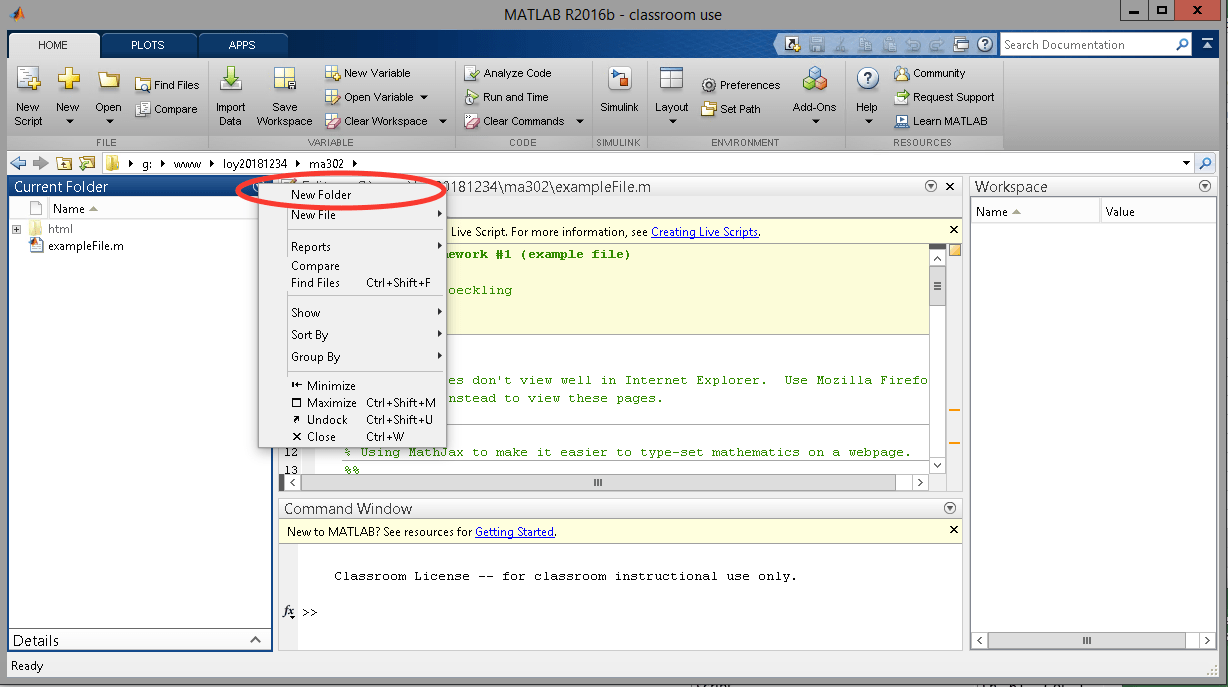The image size is (1228, 687).
Task: Open Preferences gear in the ribbon
Action: coord(741,85)
